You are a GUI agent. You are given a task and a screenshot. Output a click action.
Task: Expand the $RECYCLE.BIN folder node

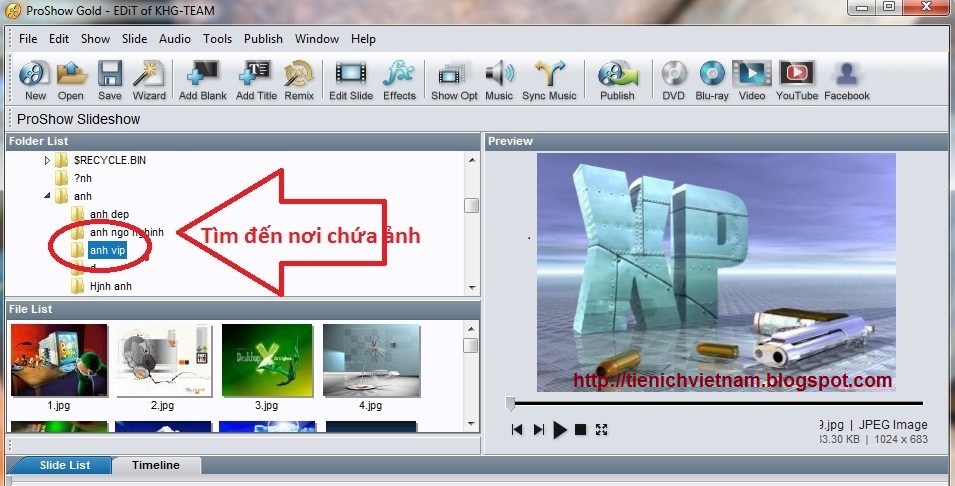coord(47,161)
